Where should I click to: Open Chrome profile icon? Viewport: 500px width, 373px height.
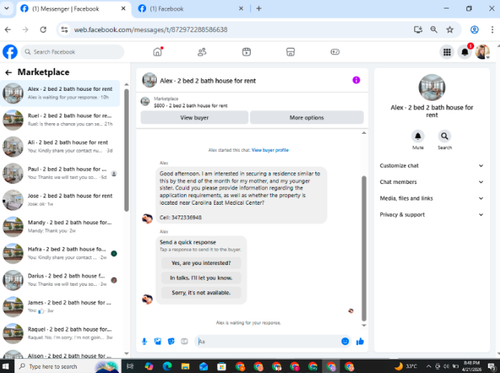pos(474,30)
